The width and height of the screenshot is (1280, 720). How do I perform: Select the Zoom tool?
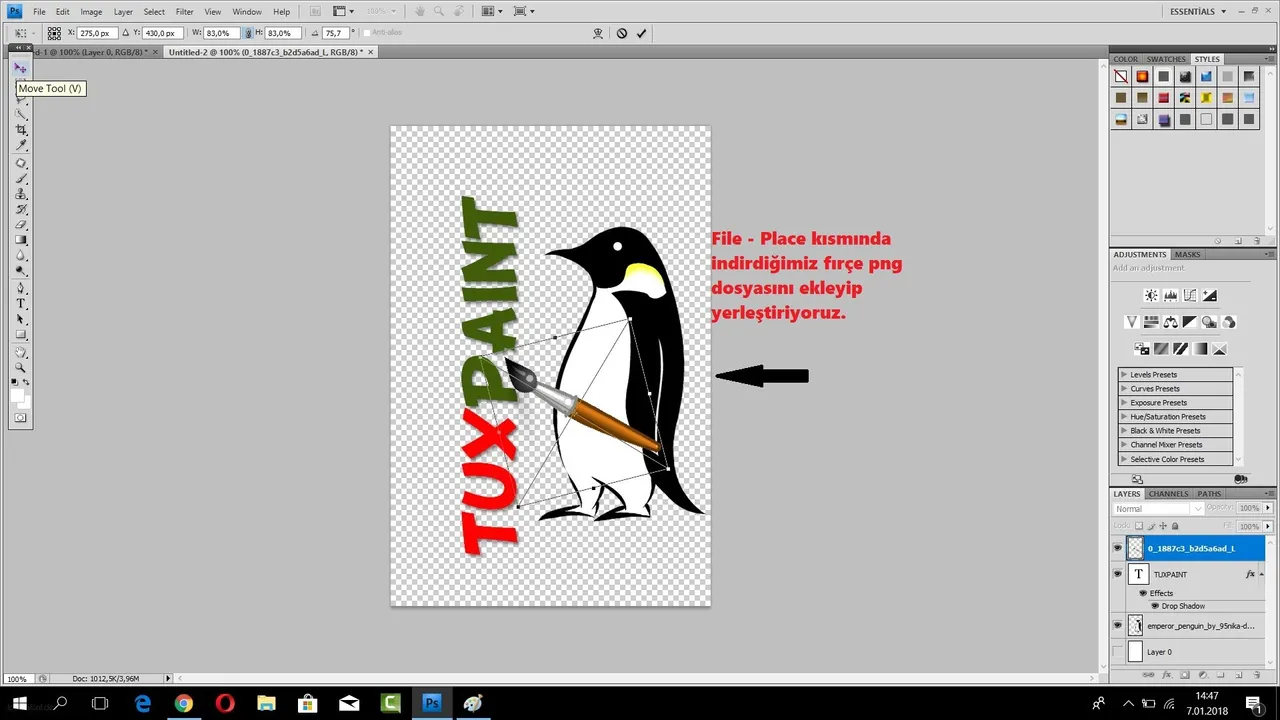[20, 368]
